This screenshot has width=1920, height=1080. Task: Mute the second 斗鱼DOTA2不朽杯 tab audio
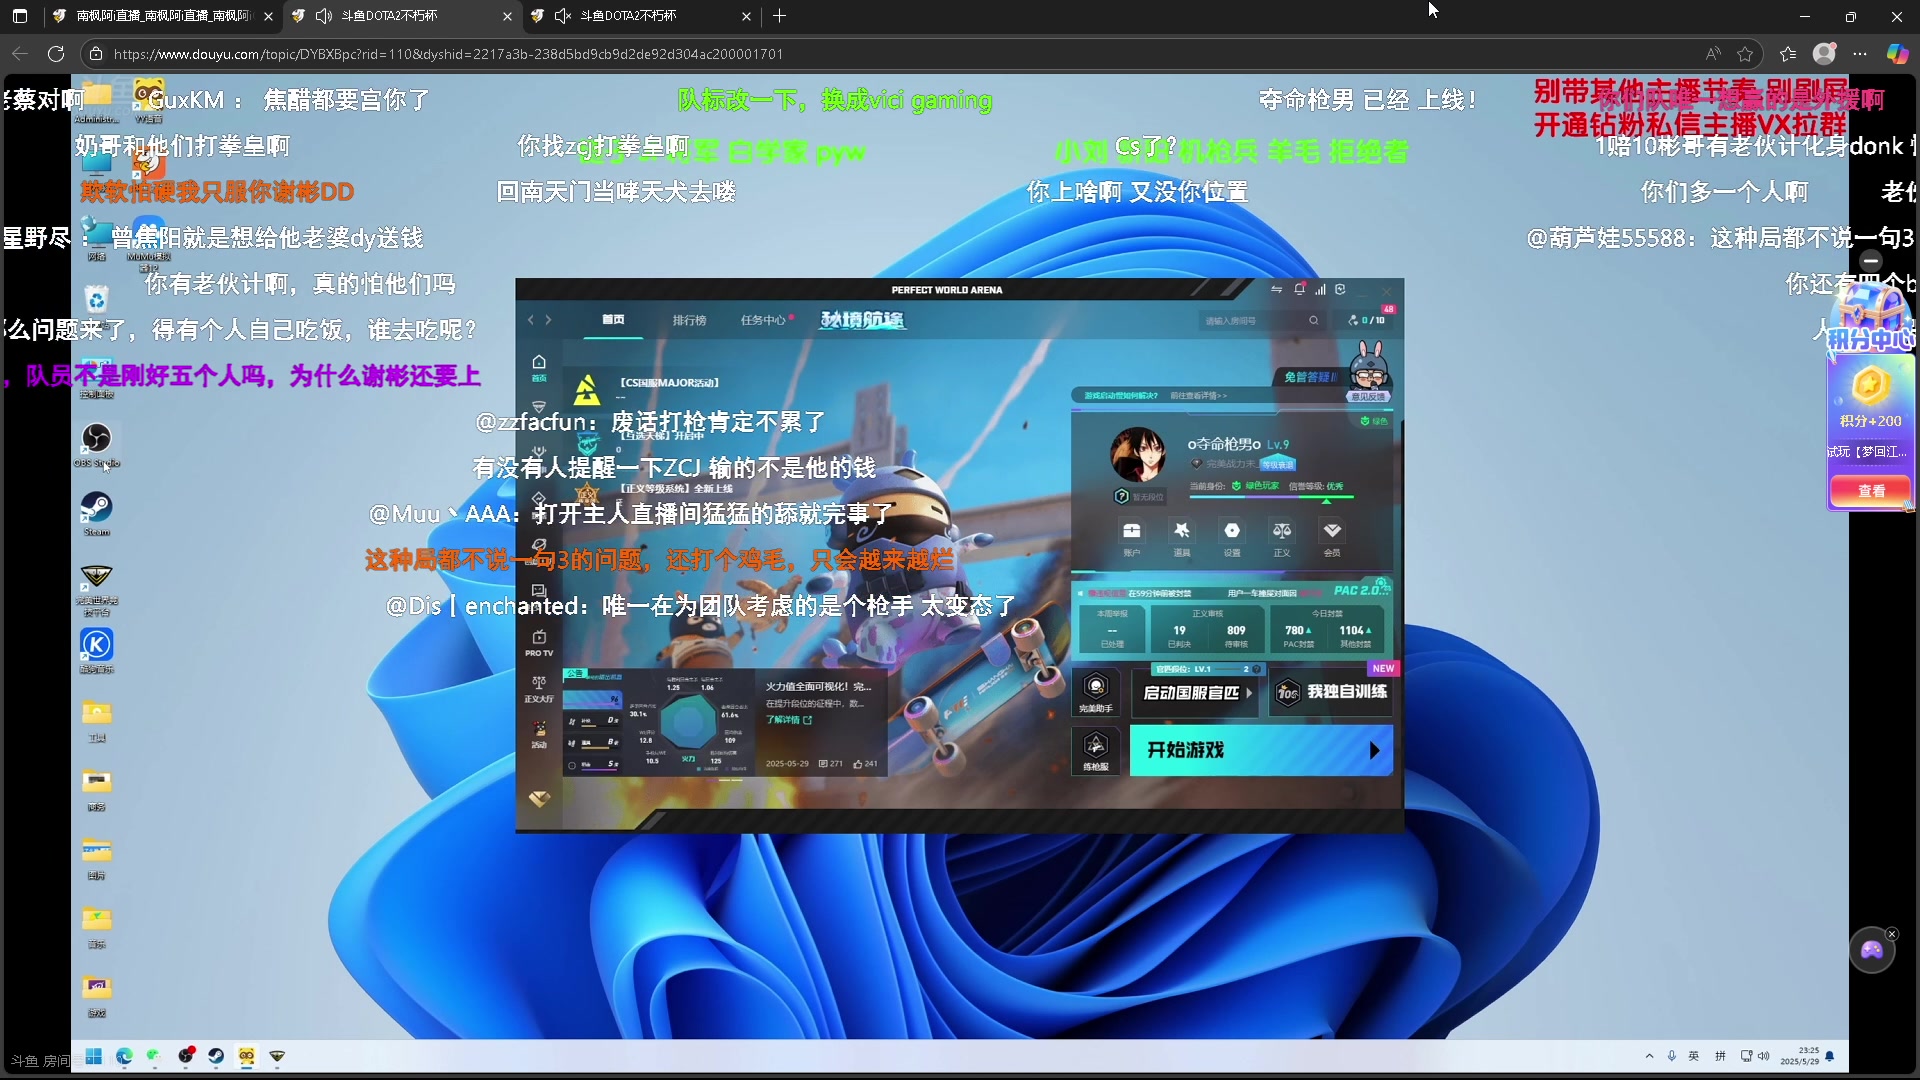point(324,16)
